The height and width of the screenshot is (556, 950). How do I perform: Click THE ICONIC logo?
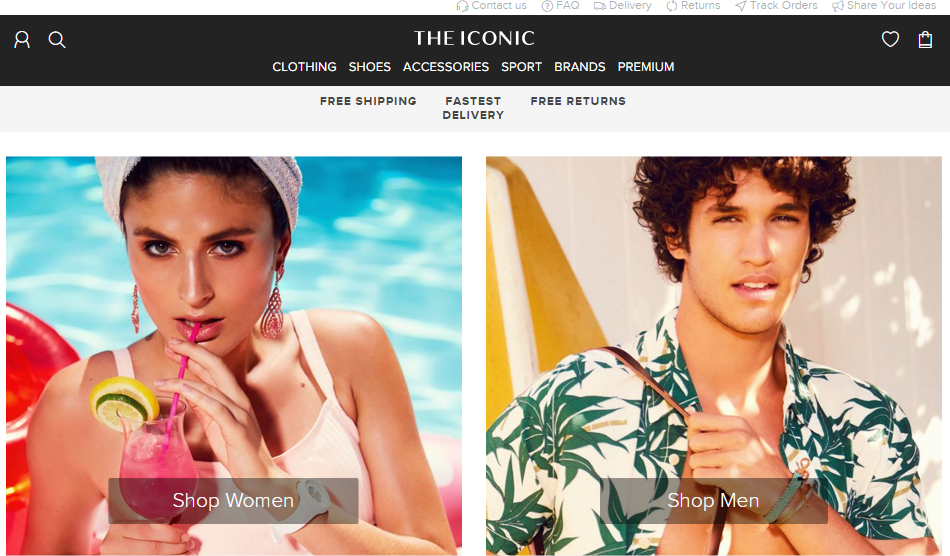[474, 38]
